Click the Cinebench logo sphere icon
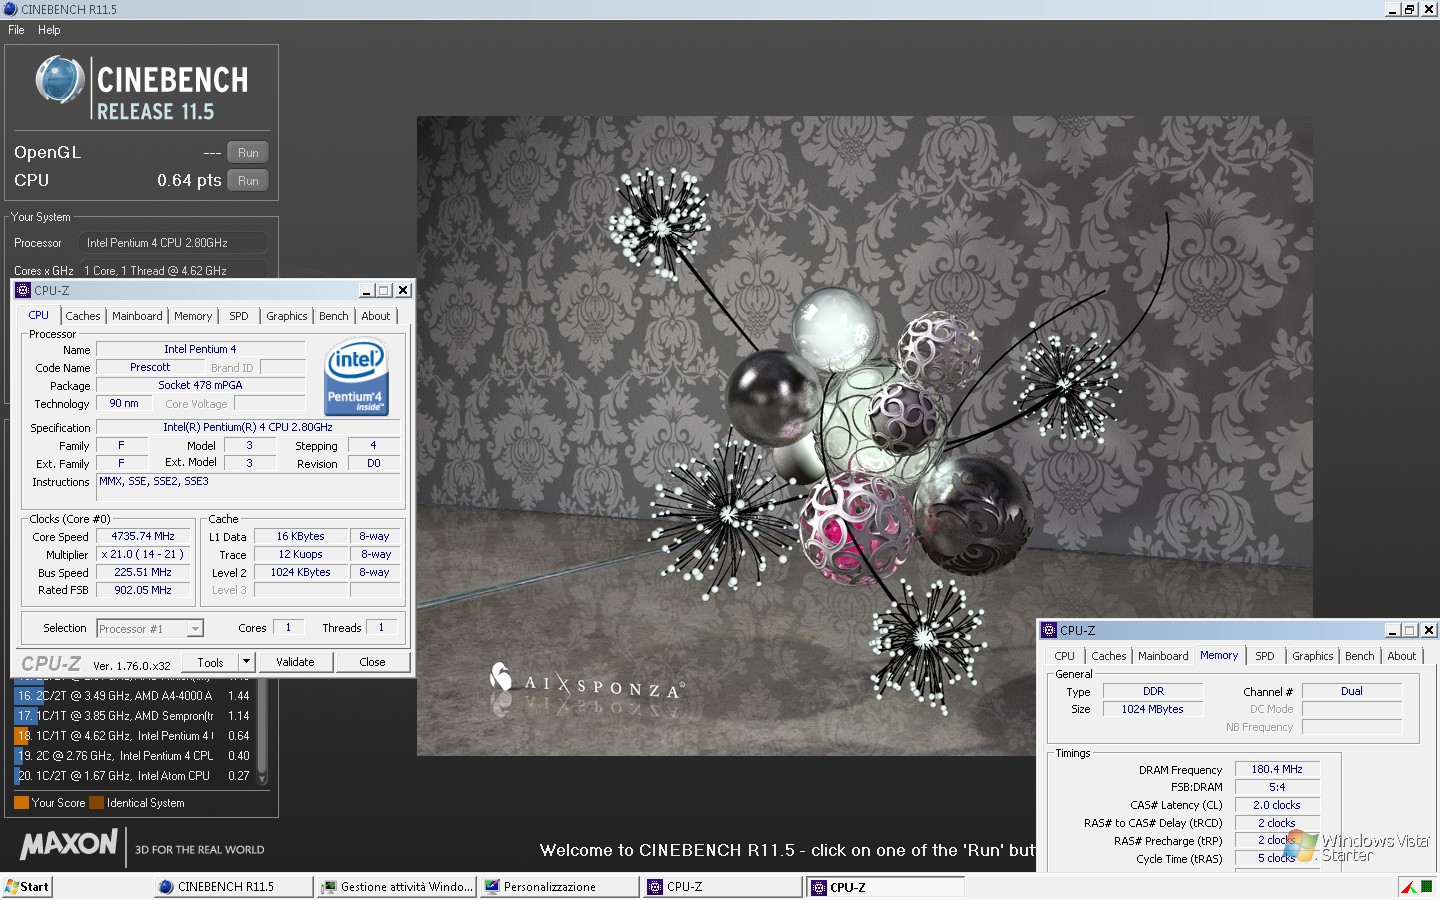 tap(60, 80)
